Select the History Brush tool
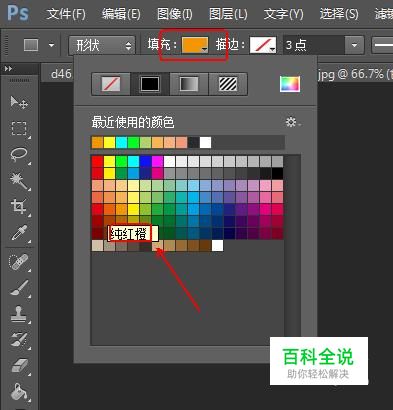Image resolution: width=393 pixels, height=410 pixels. coord(19,340)
